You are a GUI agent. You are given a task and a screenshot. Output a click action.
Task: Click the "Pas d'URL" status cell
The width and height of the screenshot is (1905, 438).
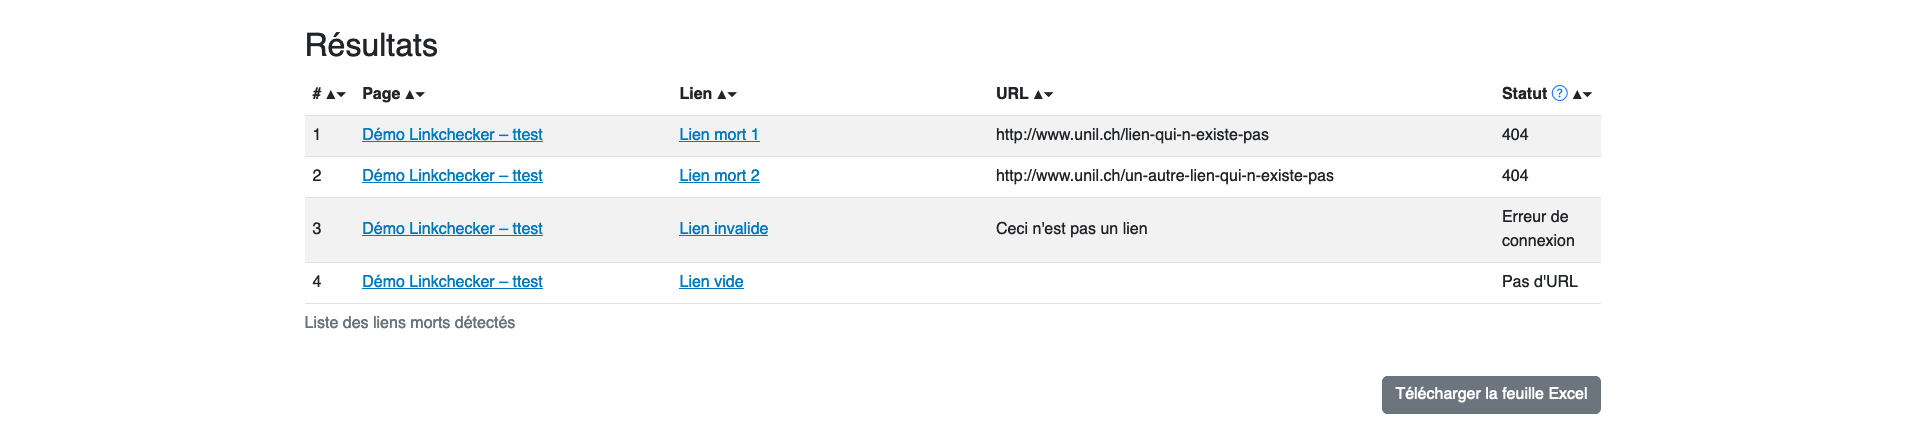(1539, 282)
